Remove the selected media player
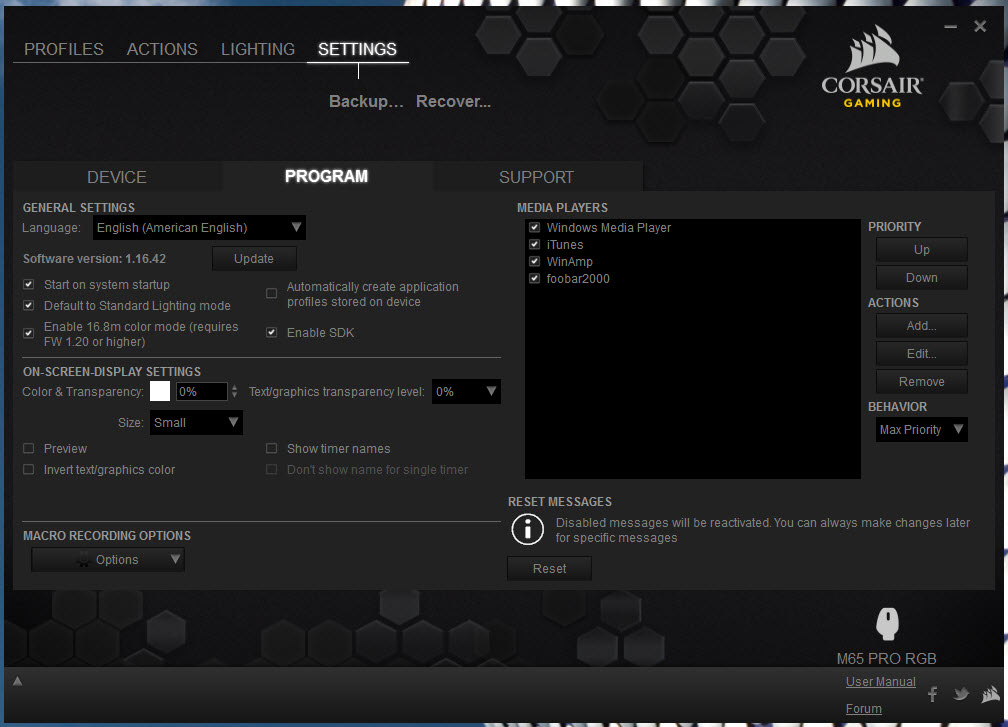The height and width of the screenshot is (727, 1008). pos(921,382)
